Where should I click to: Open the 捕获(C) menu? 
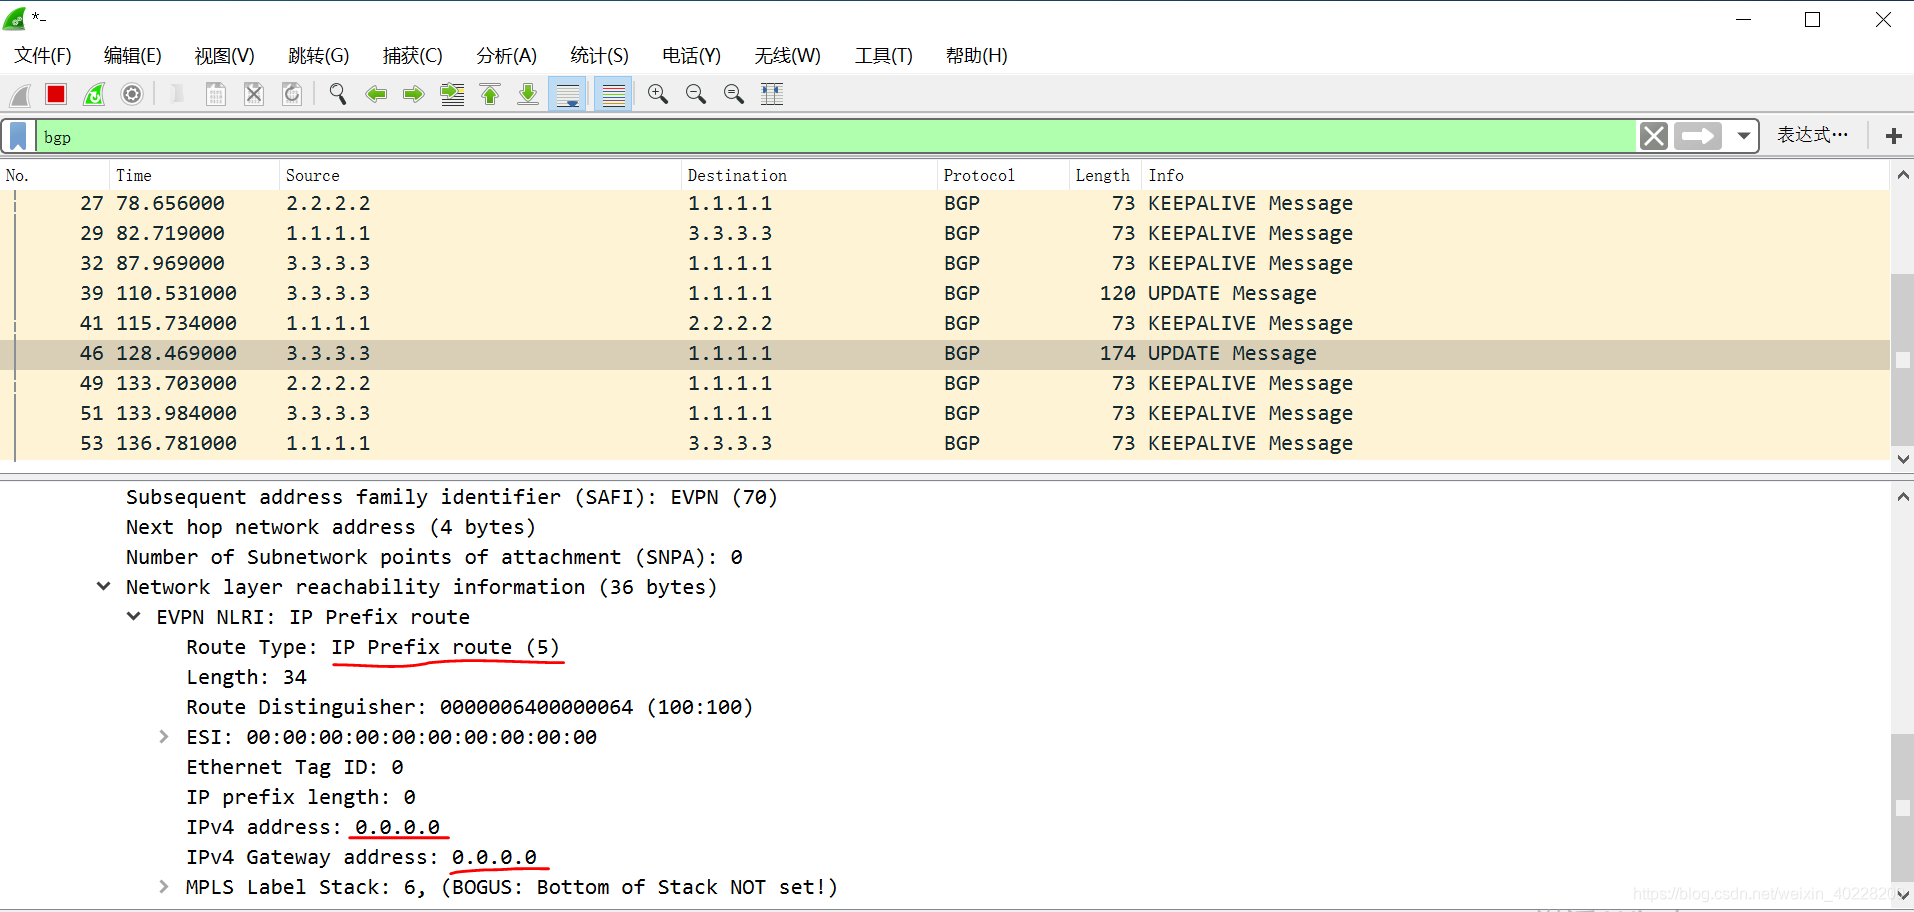pyautogui.click(x=412, y=56)
